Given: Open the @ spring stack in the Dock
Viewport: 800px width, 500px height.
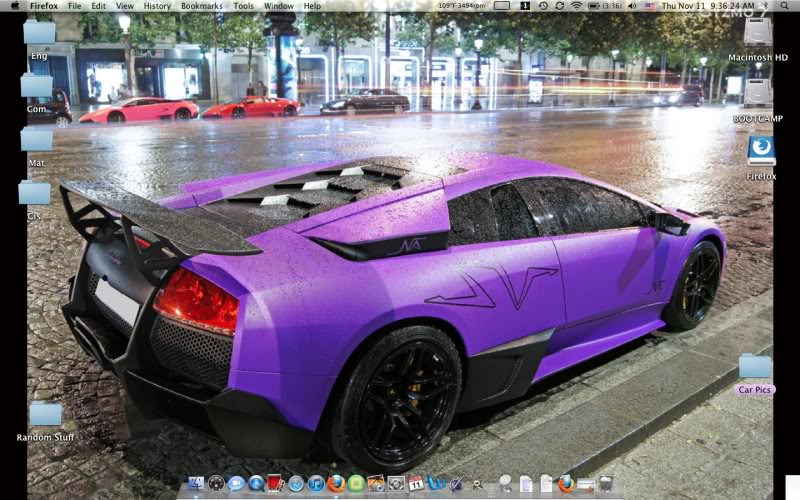Looking at the screenshot, I should pyautogui.click(x=505, y=484).
